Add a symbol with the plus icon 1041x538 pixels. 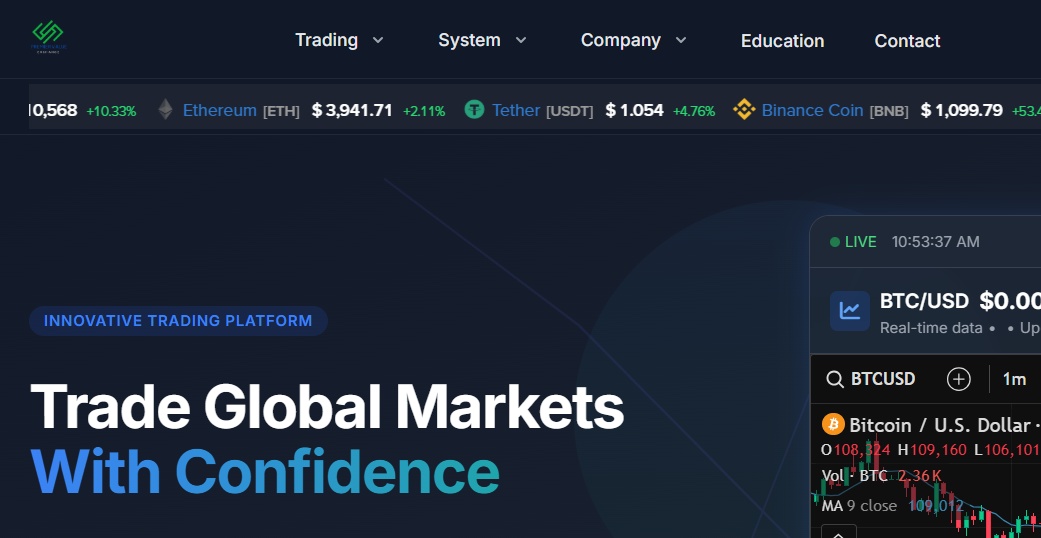point(958,379)
